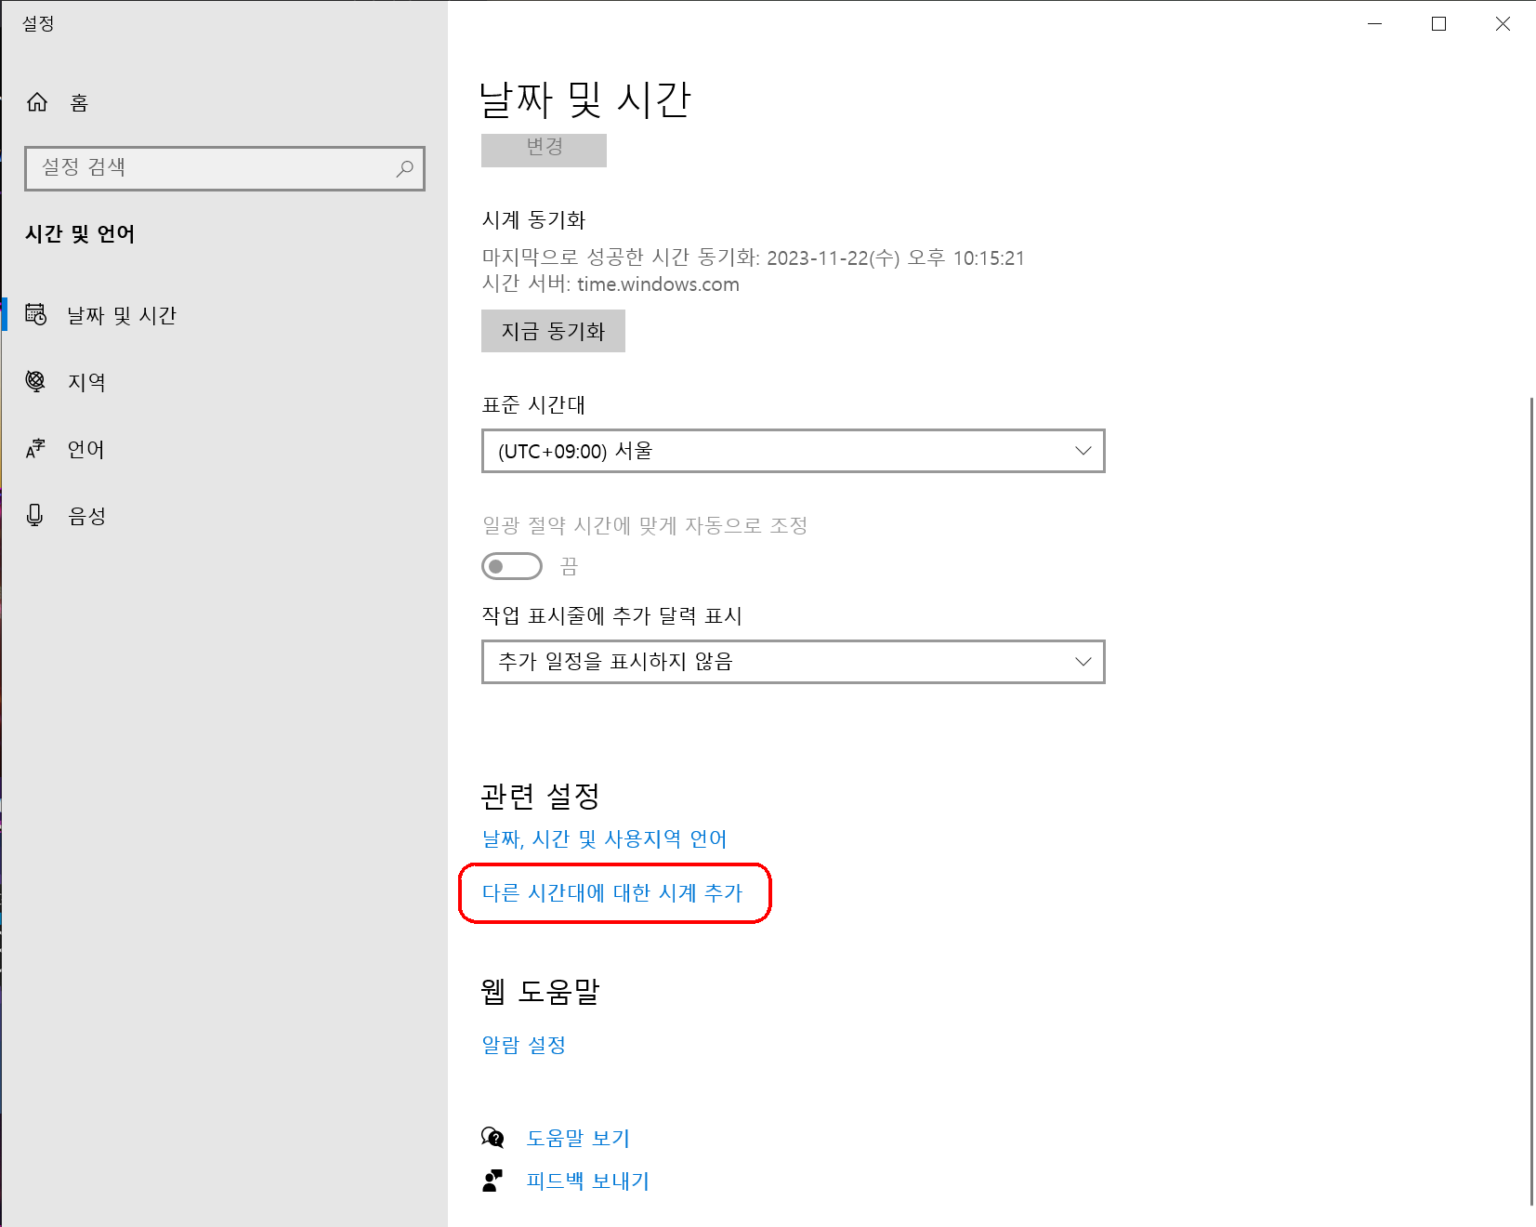The height and width of the screenshot is (1227, 1536).
Task: Open the 표준 시간대 (UTC+09:00) 서울 dropdown
Action: tap(793, 451)
